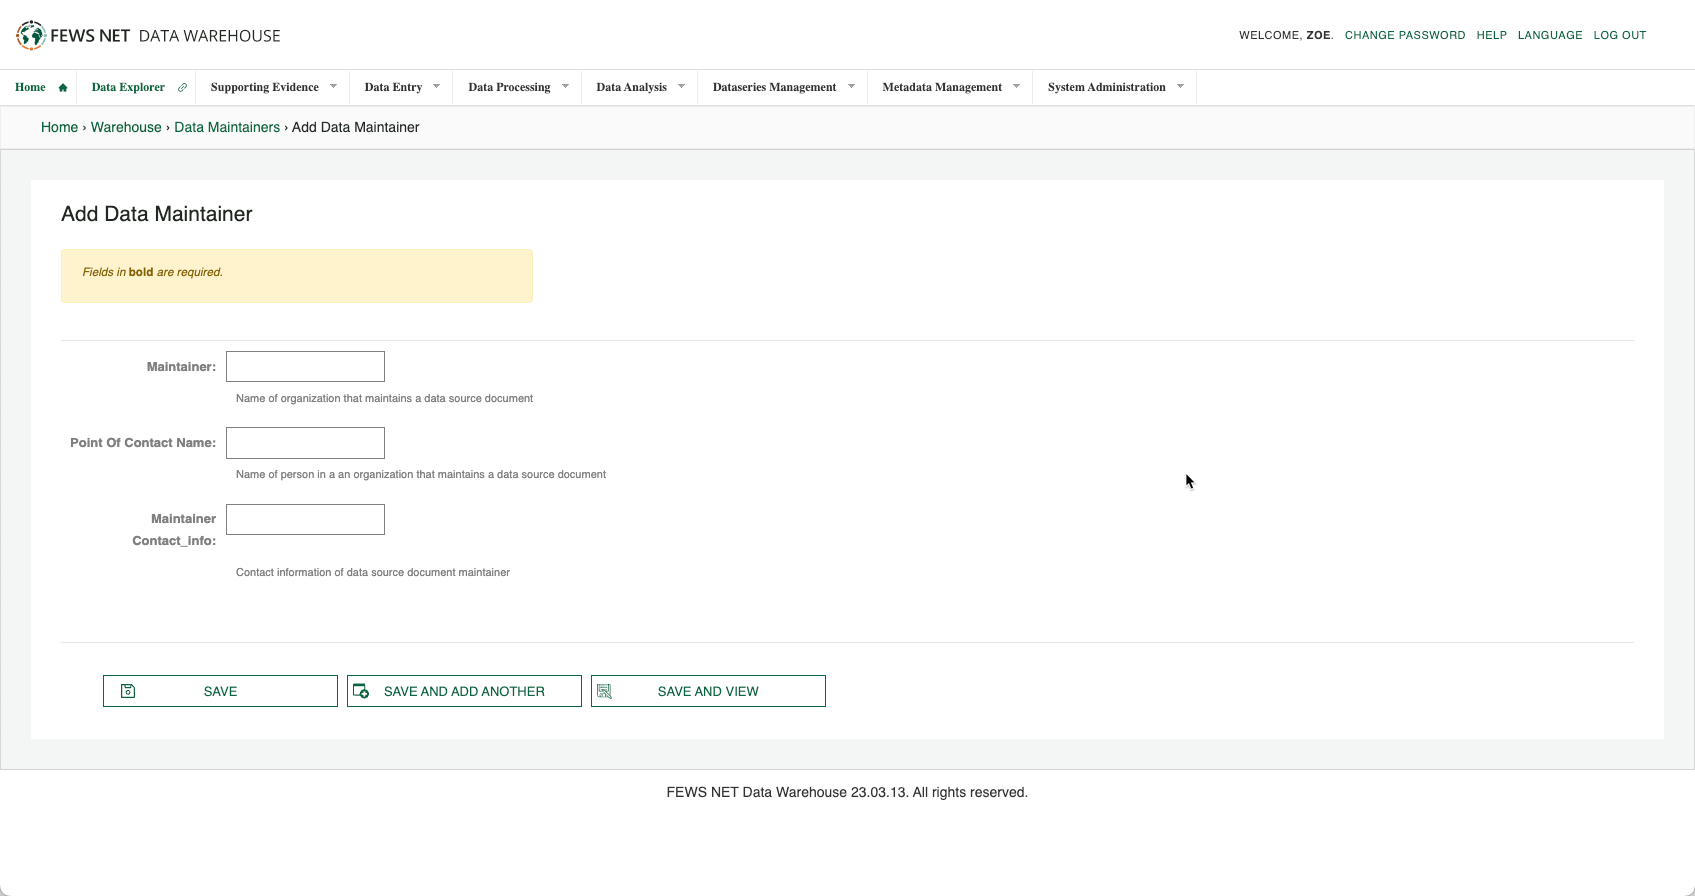Viewport: 1695px width, 896px height.
Task: Focus the Maintainer text field
Action: click(305, 366)
